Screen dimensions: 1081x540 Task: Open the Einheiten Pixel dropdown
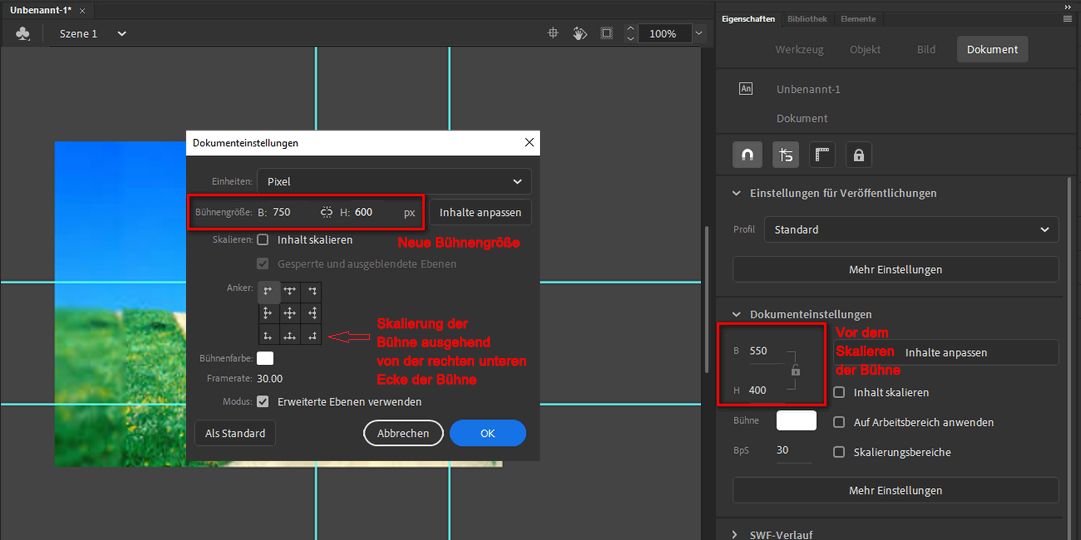coord(394,181)
